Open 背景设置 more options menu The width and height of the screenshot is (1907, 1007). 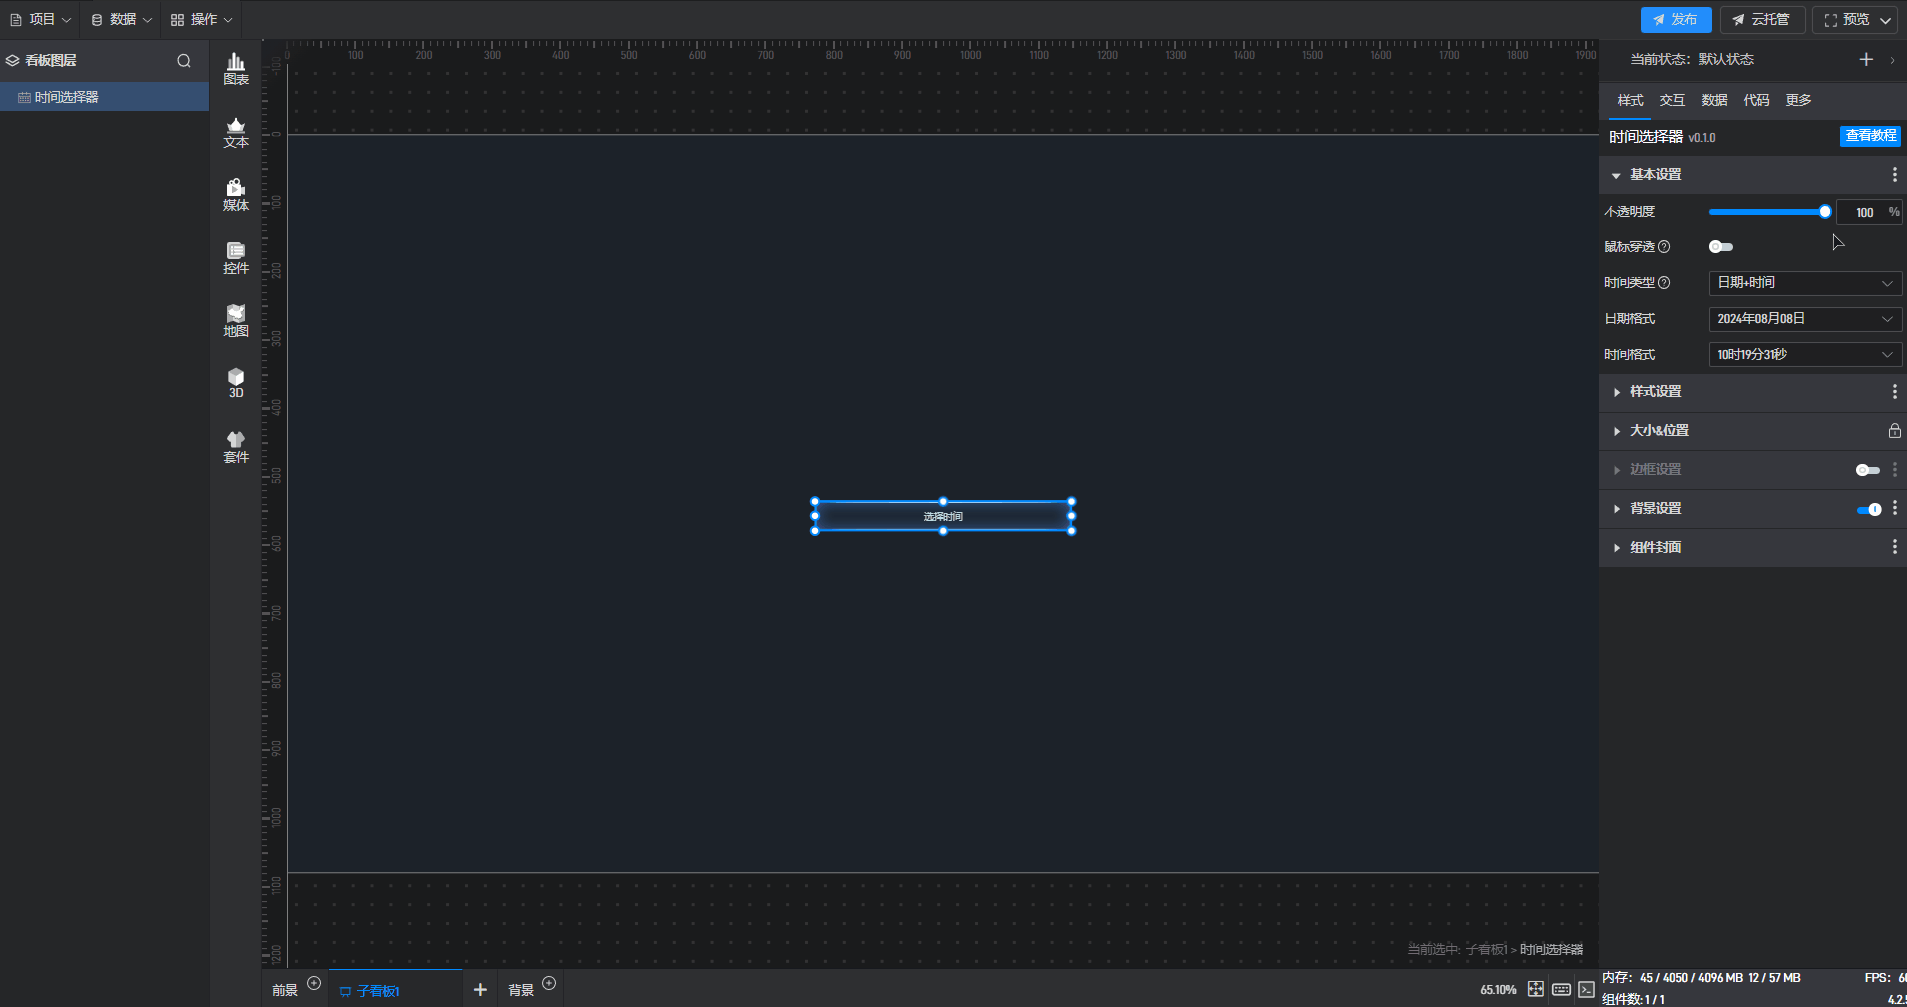[x=1894, y=509]
